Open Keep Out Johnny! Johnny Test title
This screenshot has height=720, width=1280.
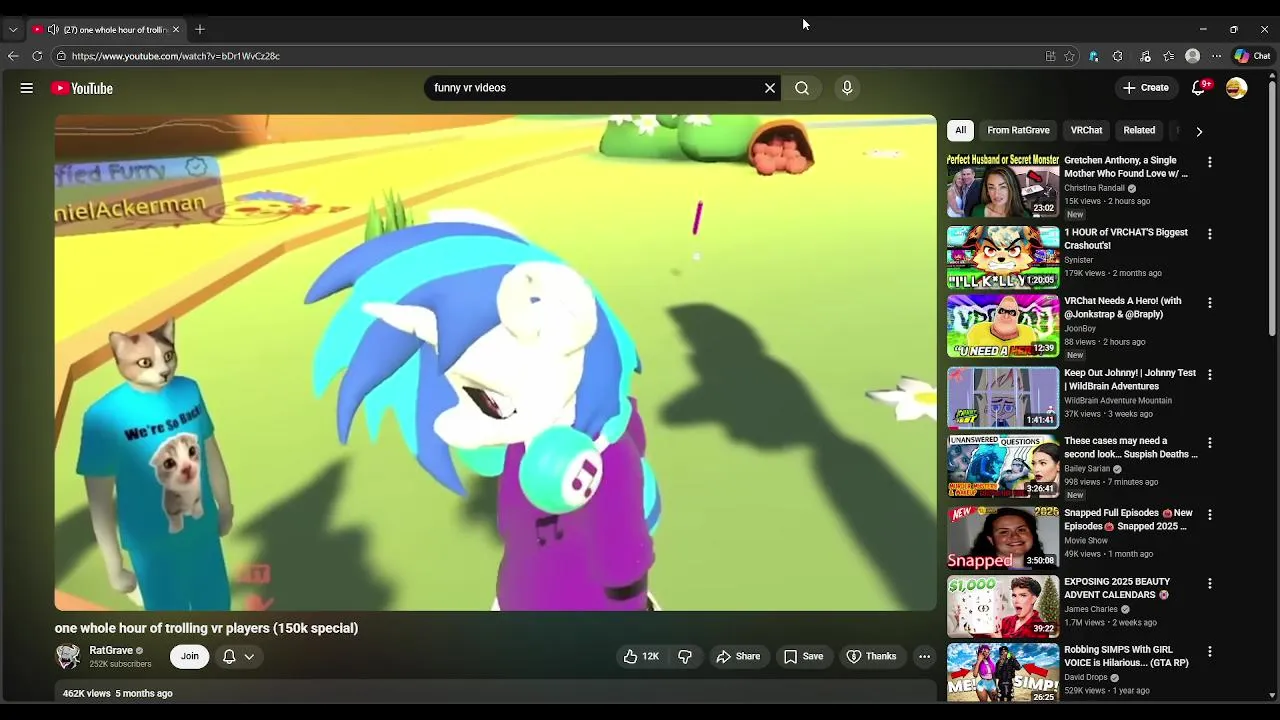(1130, 379)
